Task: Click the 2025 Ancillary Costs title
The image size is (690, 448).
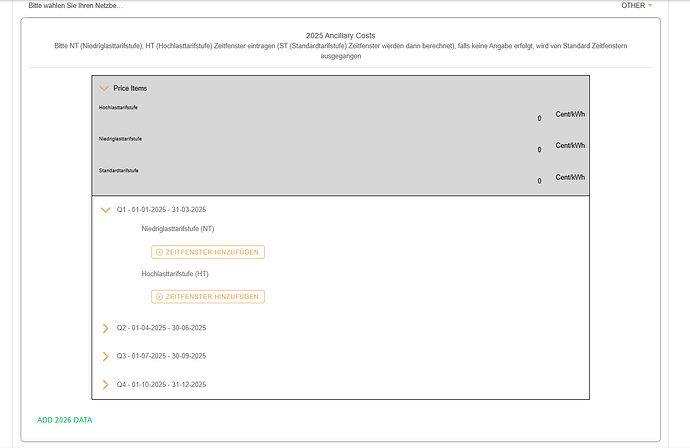Action: tap(341, 35)
